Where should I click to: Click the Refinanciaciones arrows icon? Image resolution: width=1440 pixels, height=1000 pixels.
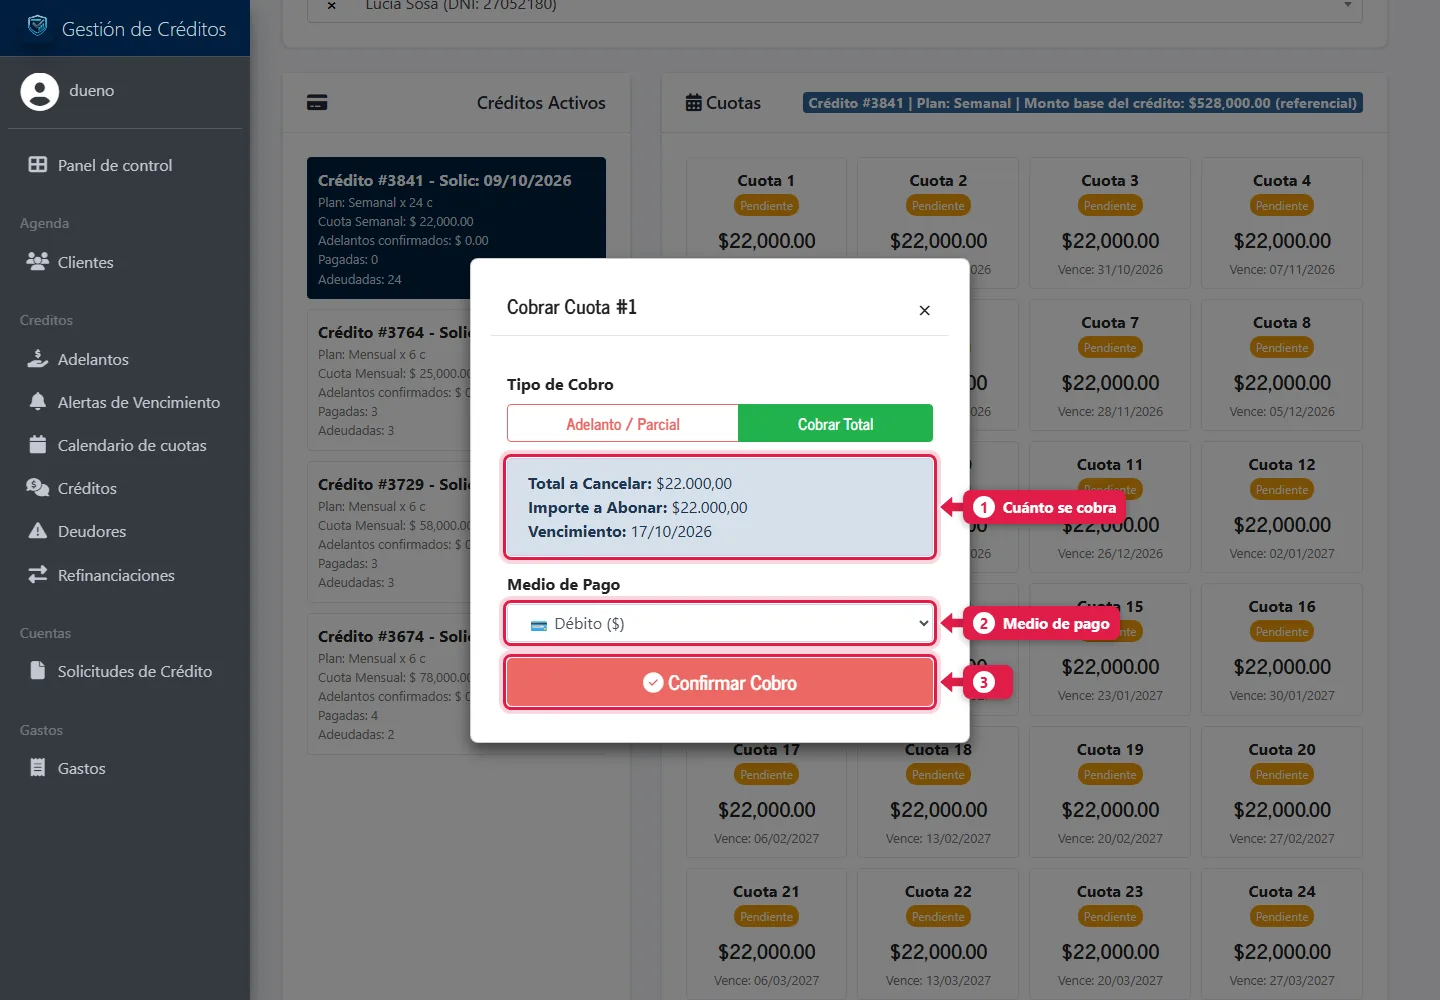click(x=38, y=575)
